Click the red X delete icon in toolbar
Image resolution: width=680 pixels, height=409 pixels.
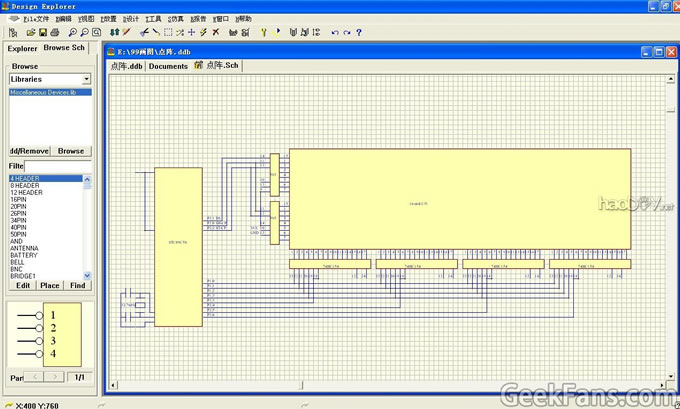pyautogui.click(x=216, y=32)
